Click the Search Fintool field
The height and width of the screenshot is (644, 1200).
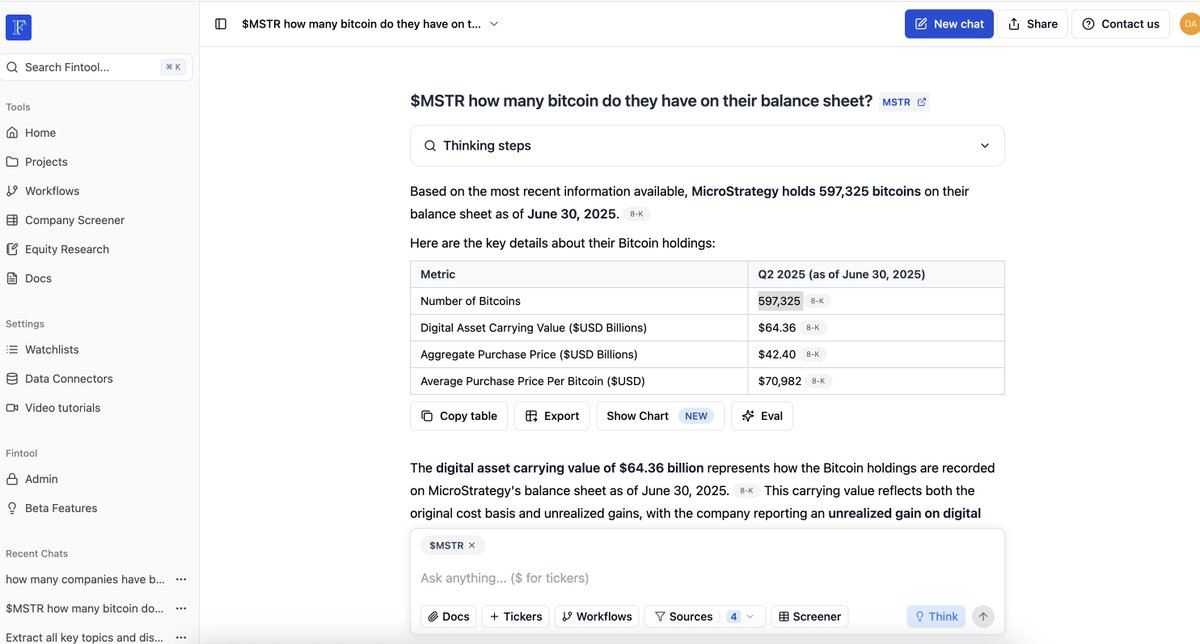click(x=97, y=67)
